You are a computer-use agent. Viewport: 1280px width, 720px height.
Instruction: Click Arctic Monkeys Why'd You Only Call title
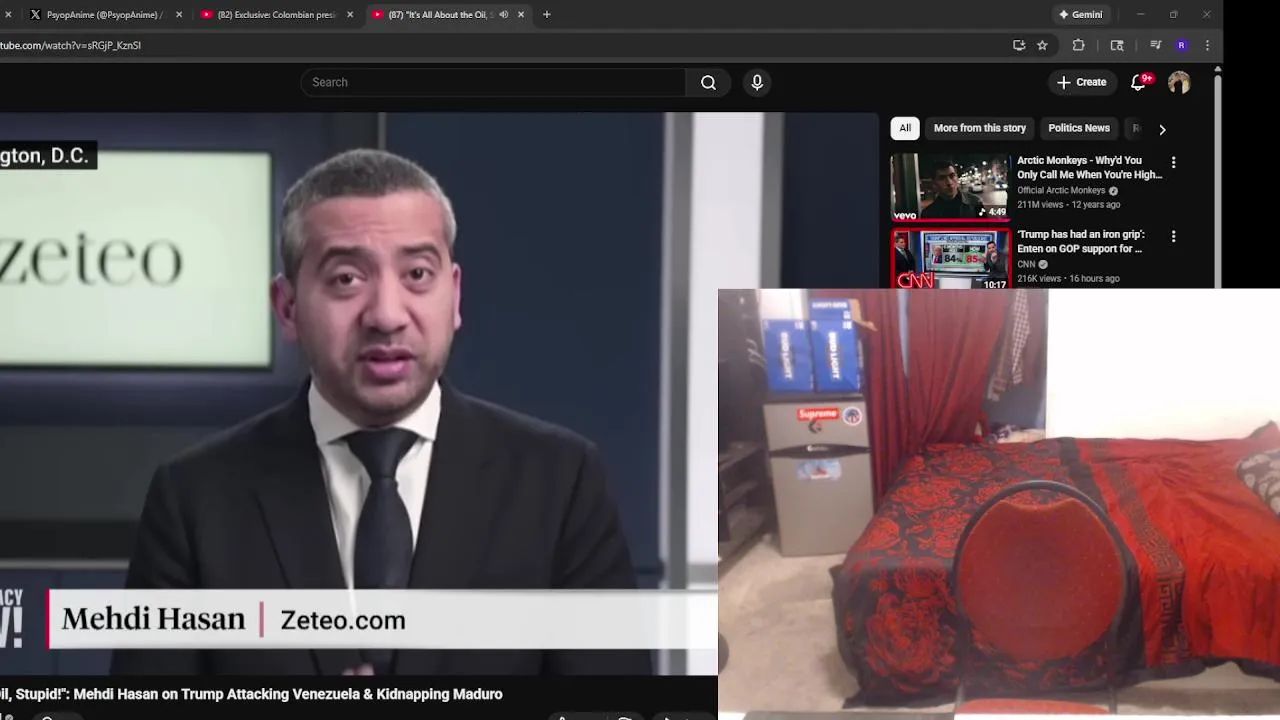pyautogui.click(x=1089, y=167)
